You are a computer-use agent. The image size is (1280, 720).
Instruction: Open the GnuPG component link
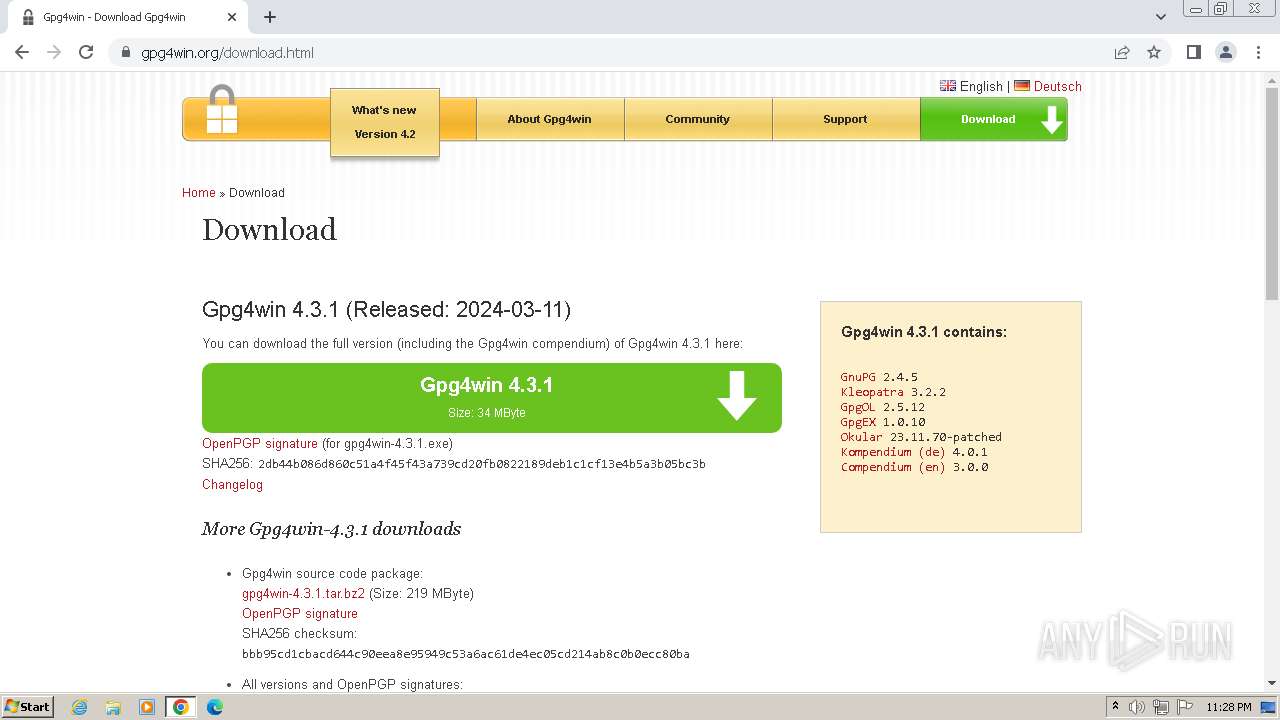click(858, 377)
